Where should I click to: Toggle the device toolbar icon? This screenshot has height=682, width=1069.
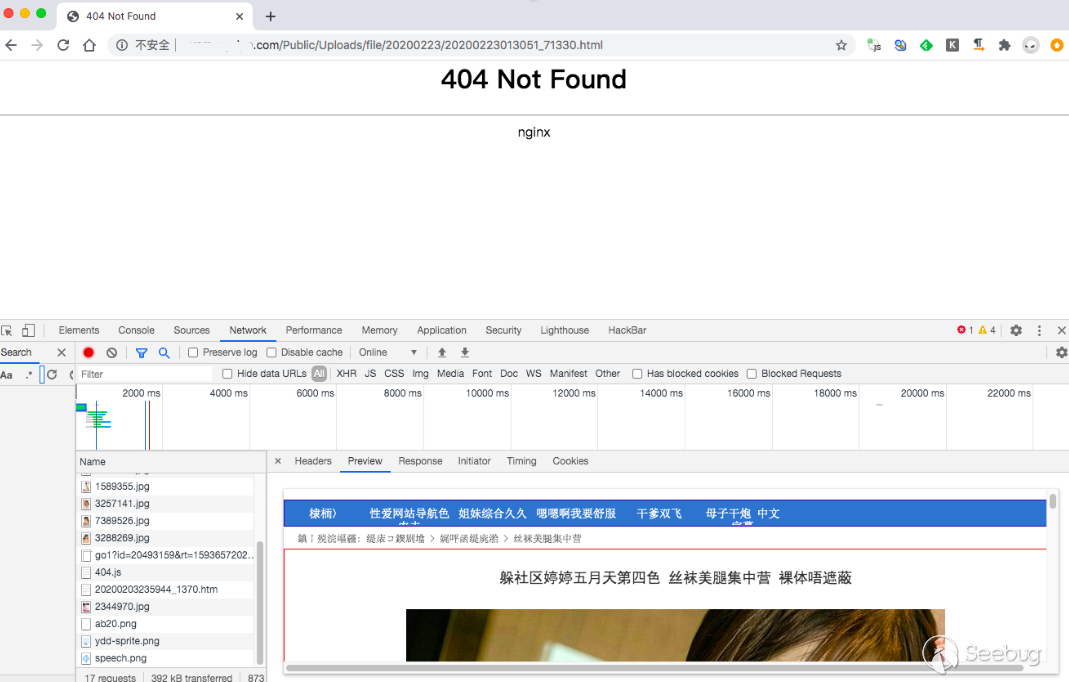(x=28, y=330)
